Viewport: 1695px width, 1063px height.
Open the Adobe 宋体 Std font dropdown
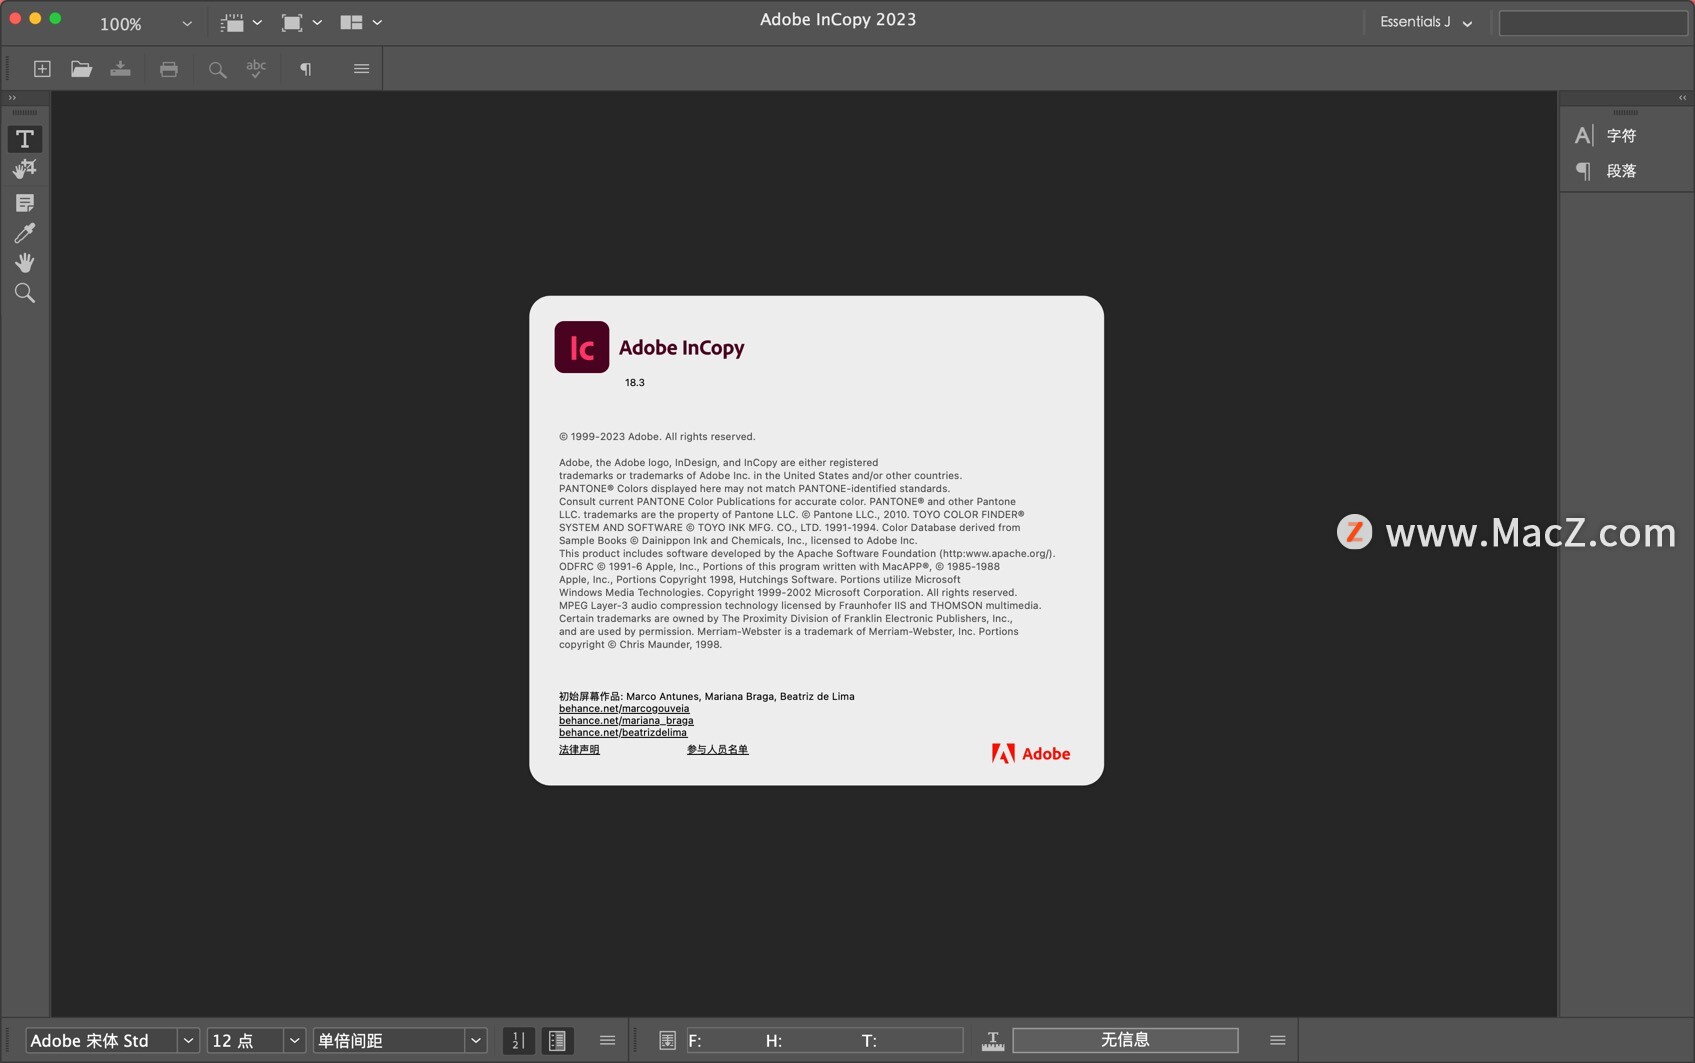point(188,1041)
